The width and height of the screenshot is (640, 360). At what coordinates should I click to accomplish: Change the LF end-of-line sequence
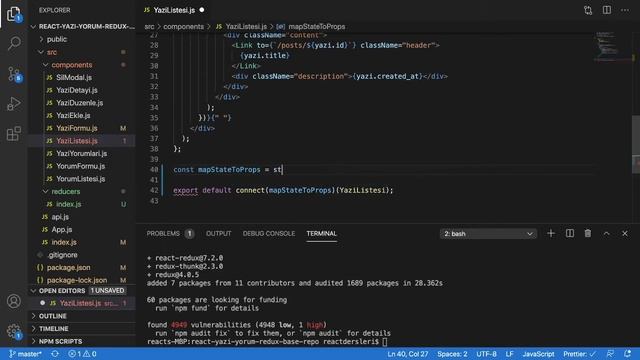tap(509, 354)
